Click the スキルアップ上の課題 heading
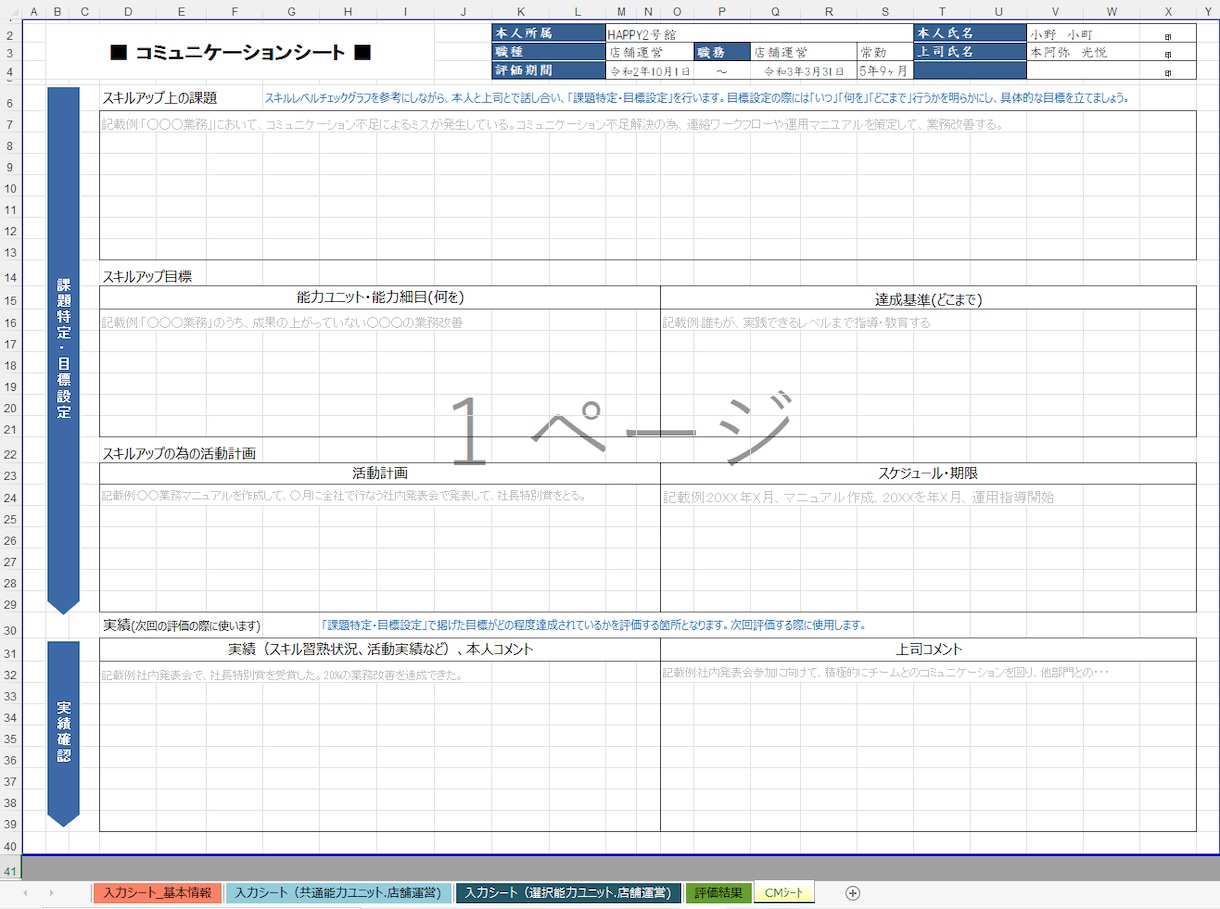Screen dimensions: 1220x909 click(160, 98)
